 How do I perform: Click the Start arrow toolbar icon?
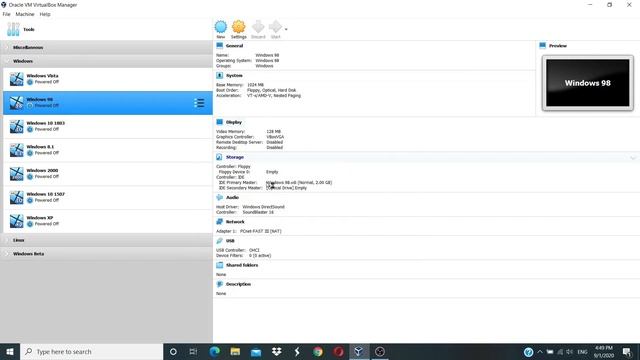(276, 27)
